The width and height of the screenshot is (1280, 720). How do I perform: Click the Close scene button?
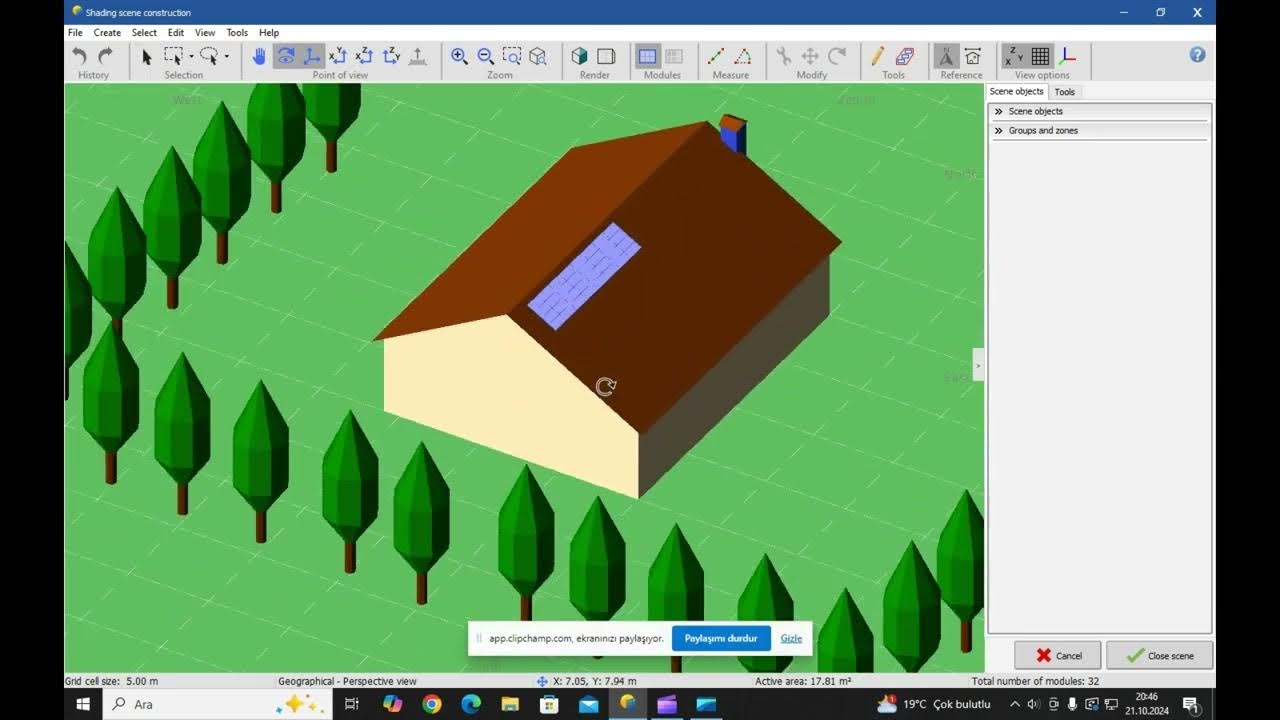coord(1160,655)
